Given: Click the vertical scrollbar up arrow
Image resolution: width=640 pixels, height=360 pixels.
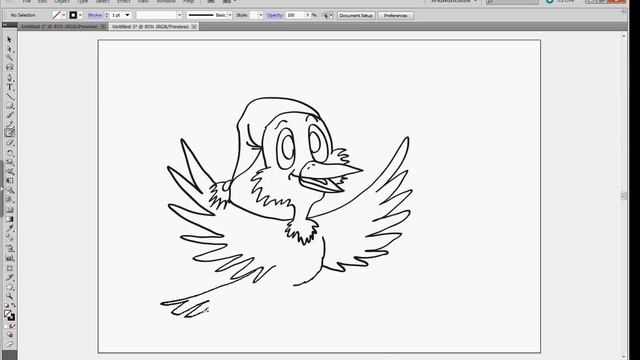Looking at the screenshot, I should (624, 36).
